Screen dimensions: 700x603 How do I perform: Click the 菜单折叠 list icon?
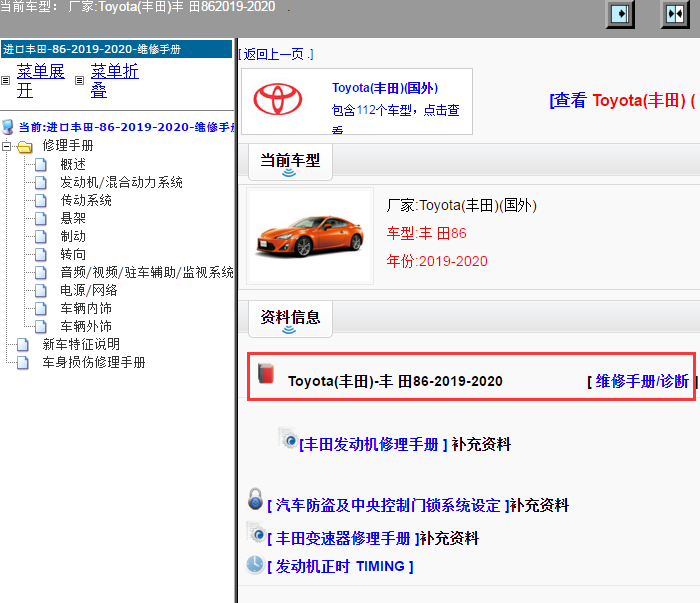(x=79, y=80)
